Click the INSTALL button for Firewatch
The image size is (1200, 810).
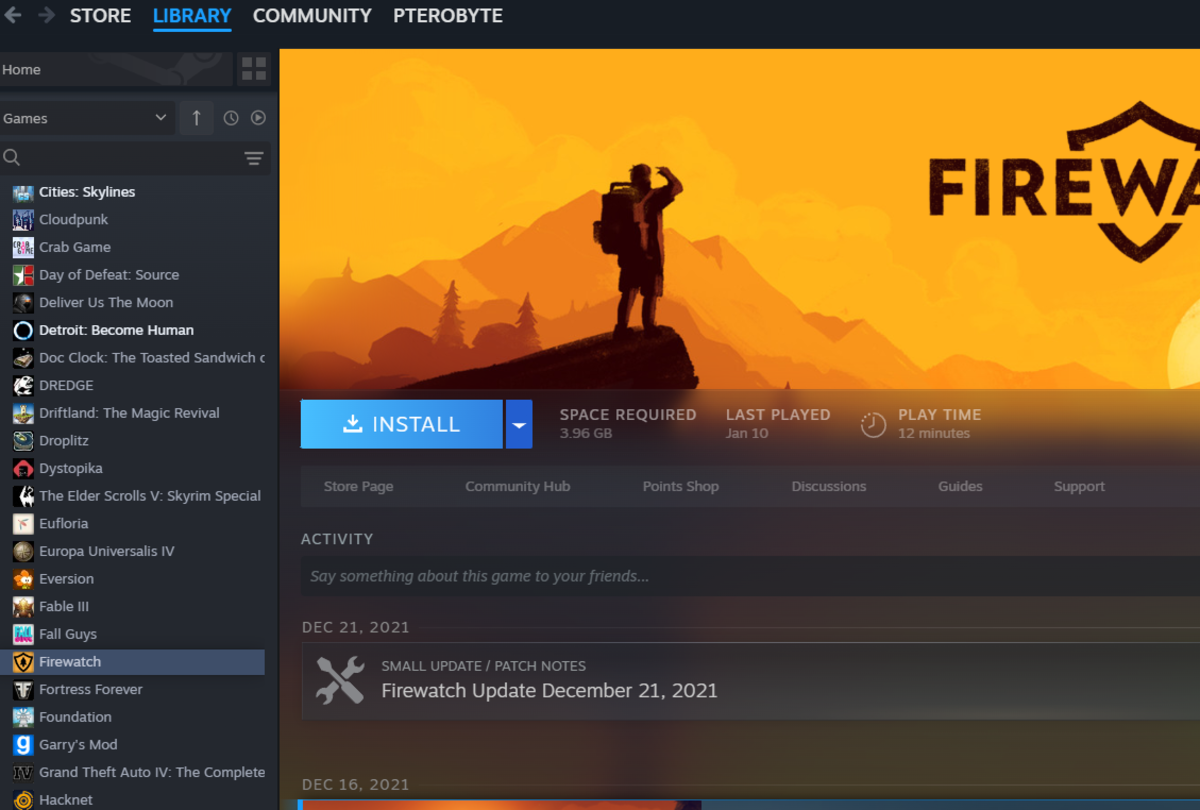400,424
